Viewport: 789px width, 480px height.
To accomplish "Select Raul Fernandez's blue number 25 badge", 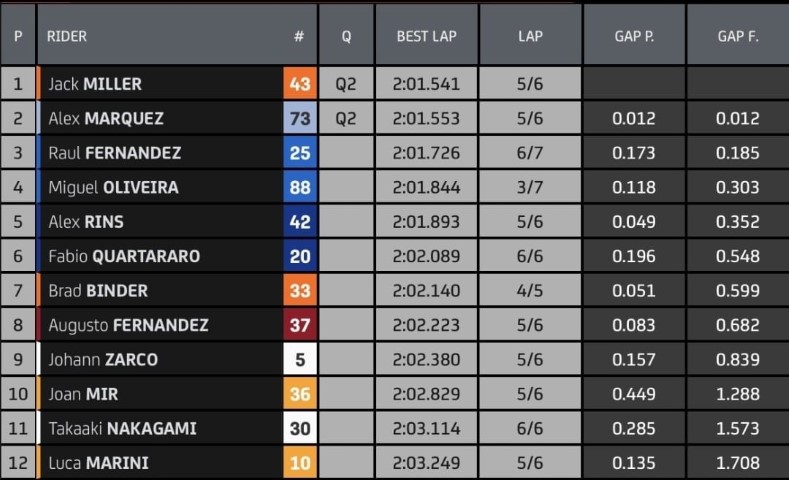I will (300, 152).
